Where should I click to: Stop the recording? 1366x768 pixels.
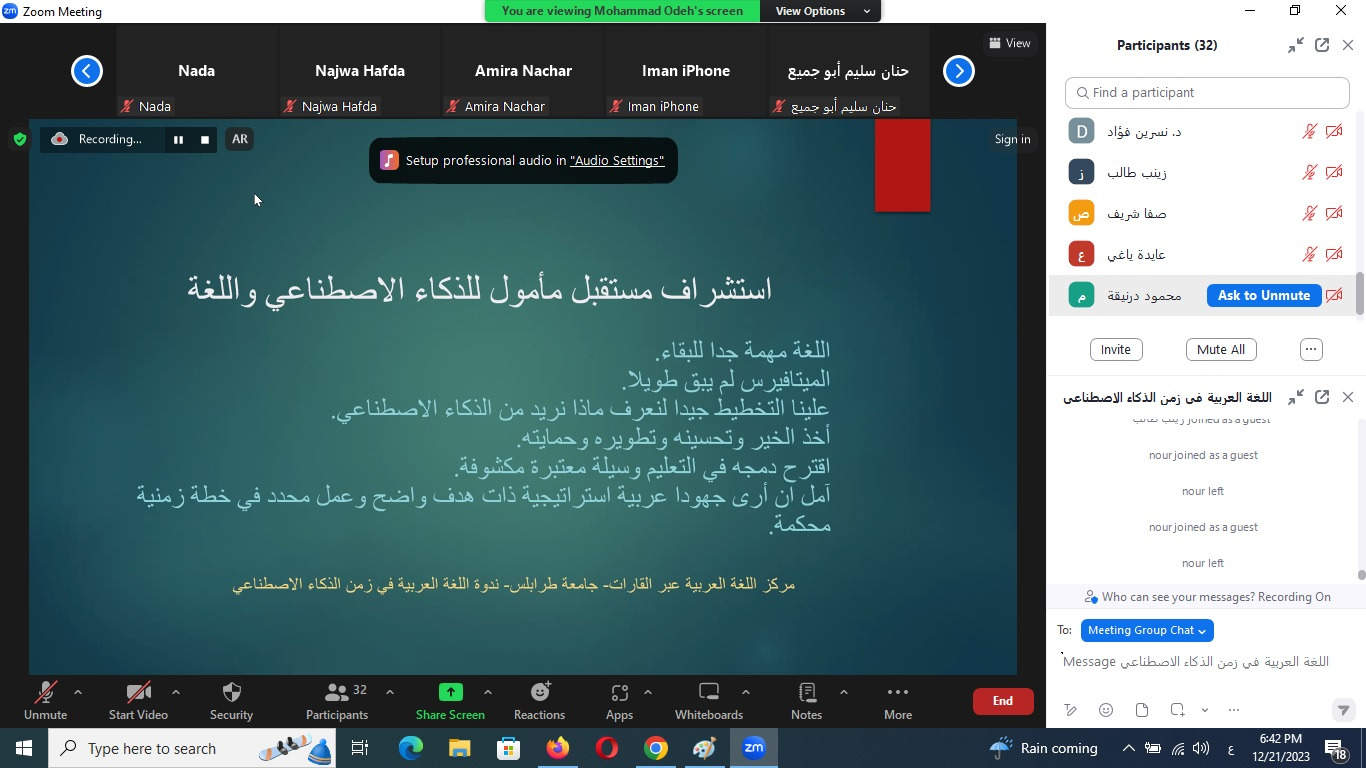click(205, 140)
